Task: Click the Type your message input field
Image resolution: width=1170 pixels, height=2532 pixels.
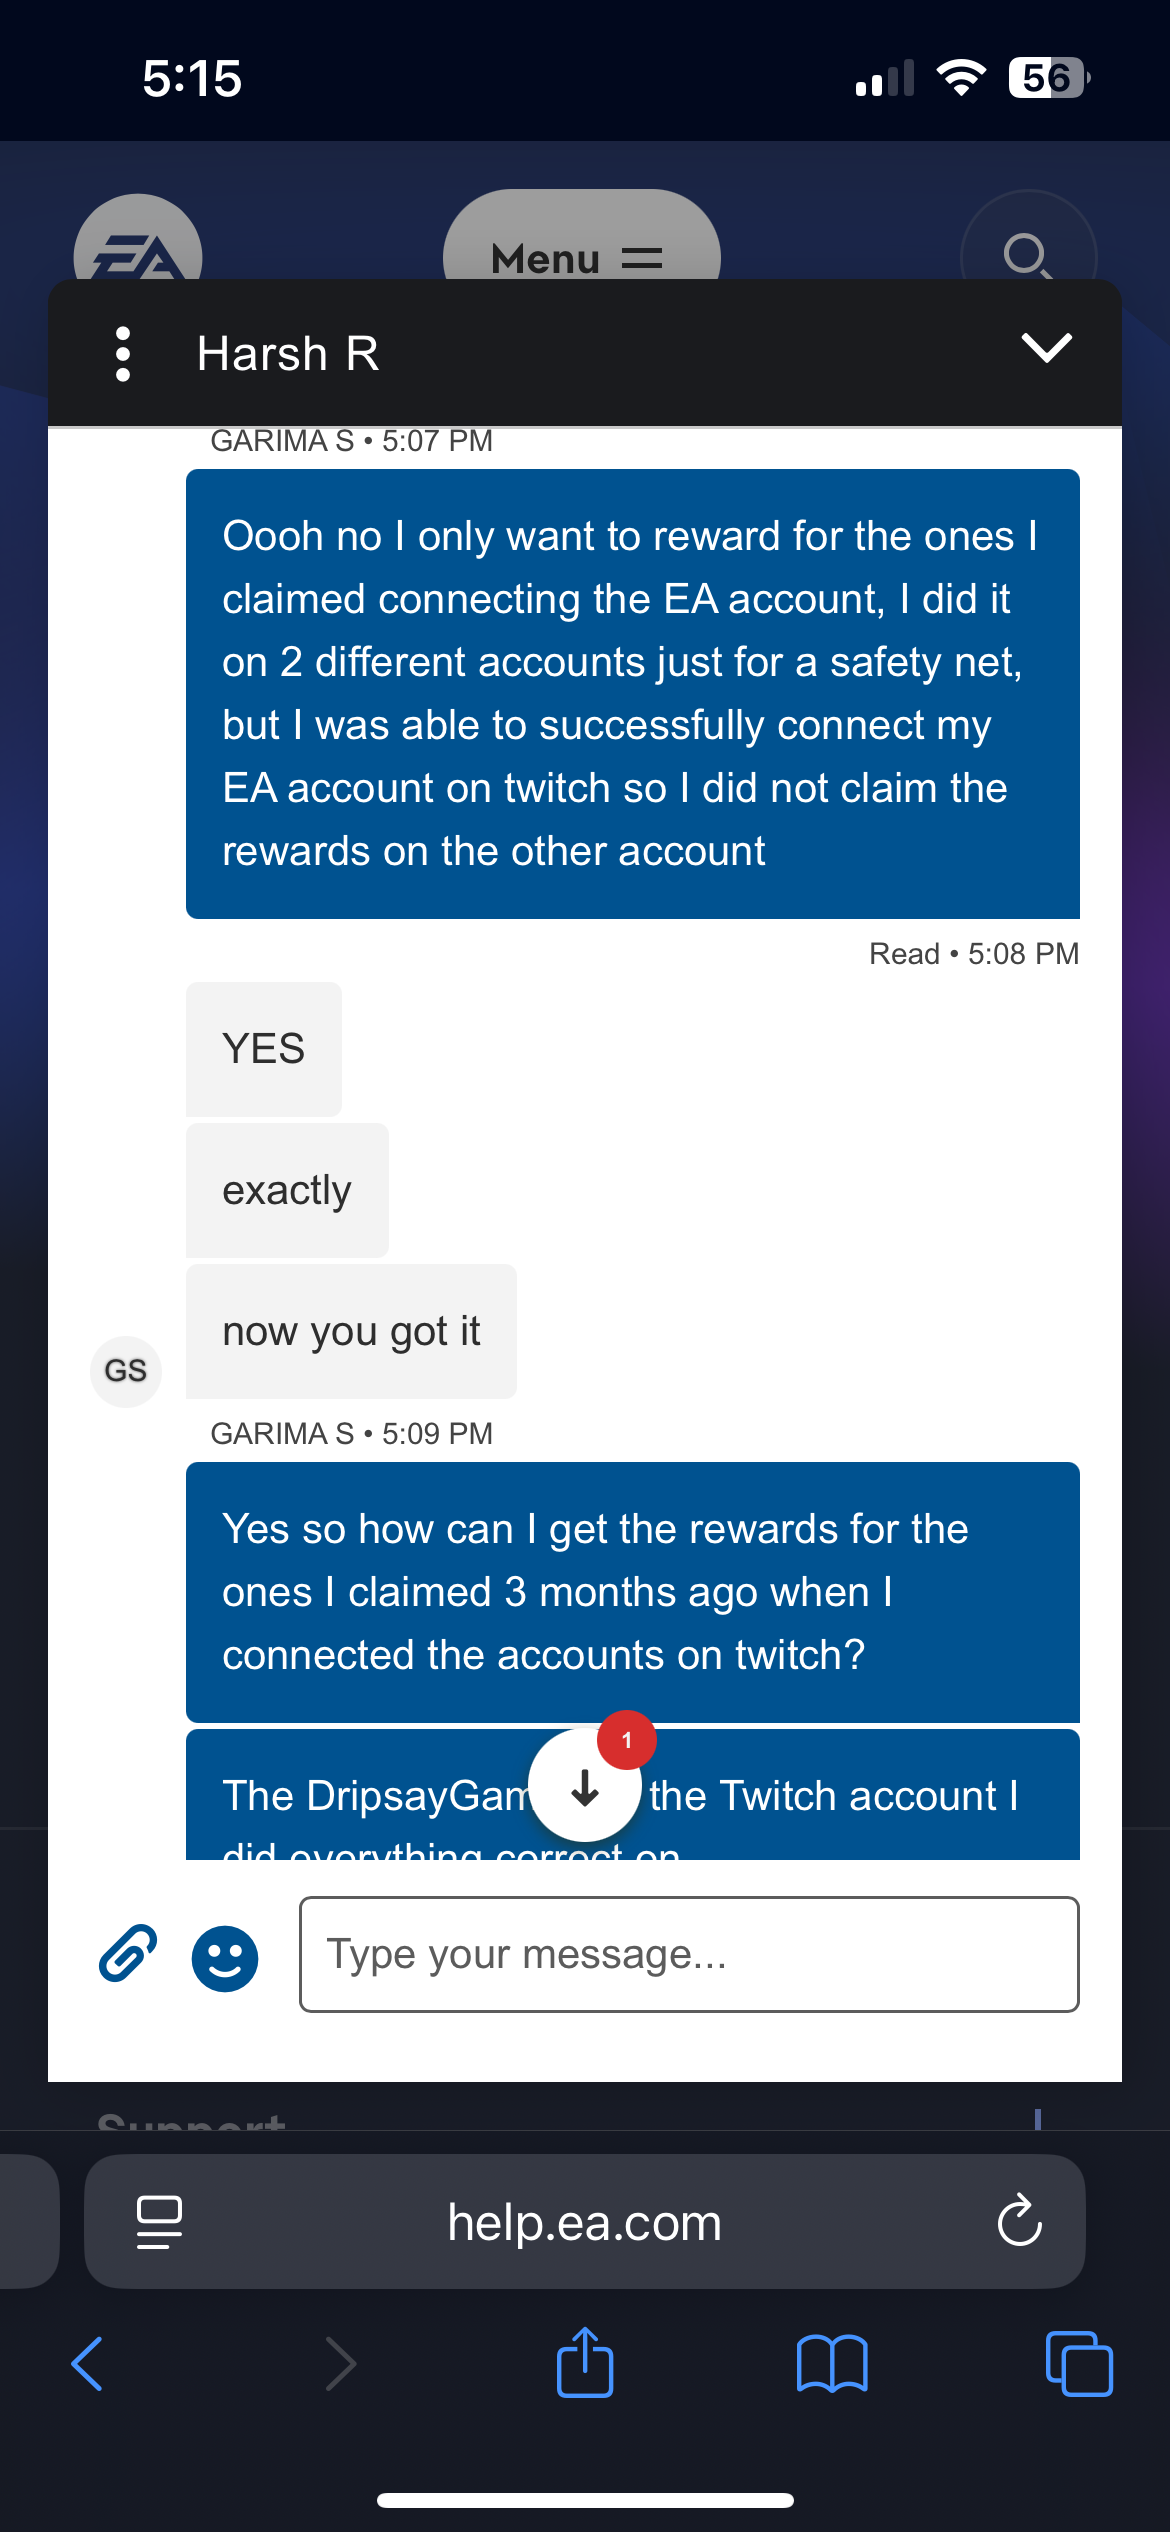Action: pos(689,1954)
